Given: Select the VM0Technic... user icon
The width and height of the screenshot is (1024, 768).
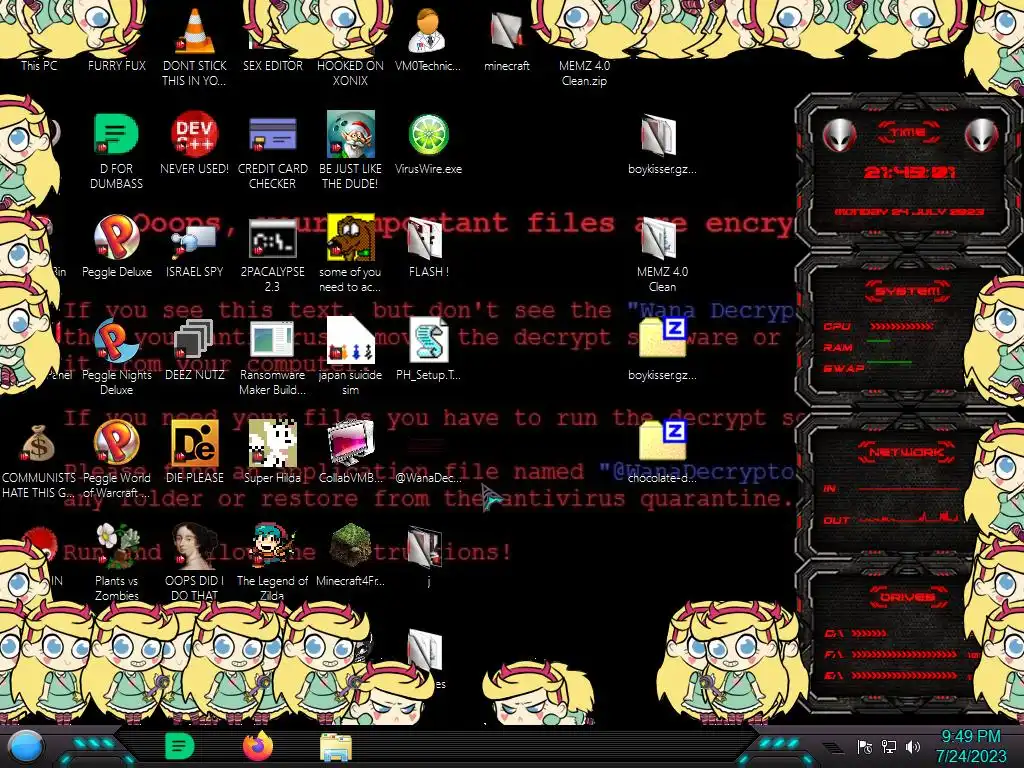Looking at the screenshot, I should click(x=428, y=39).
